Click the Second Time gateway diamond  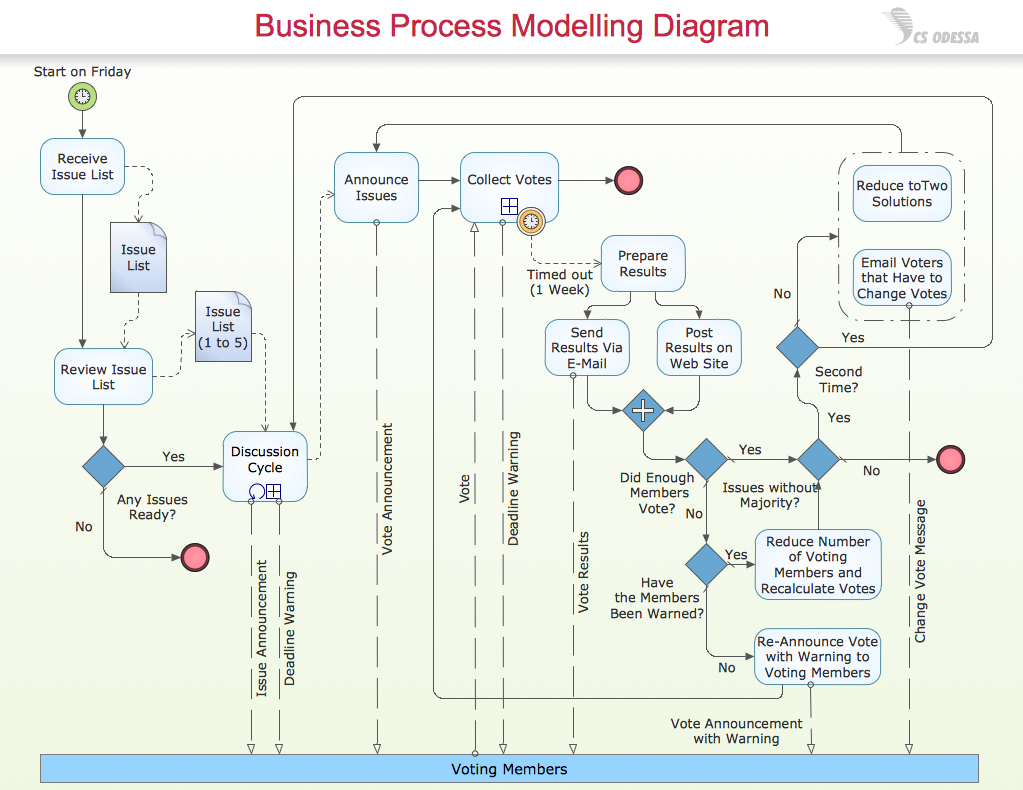tap(797, 348)
